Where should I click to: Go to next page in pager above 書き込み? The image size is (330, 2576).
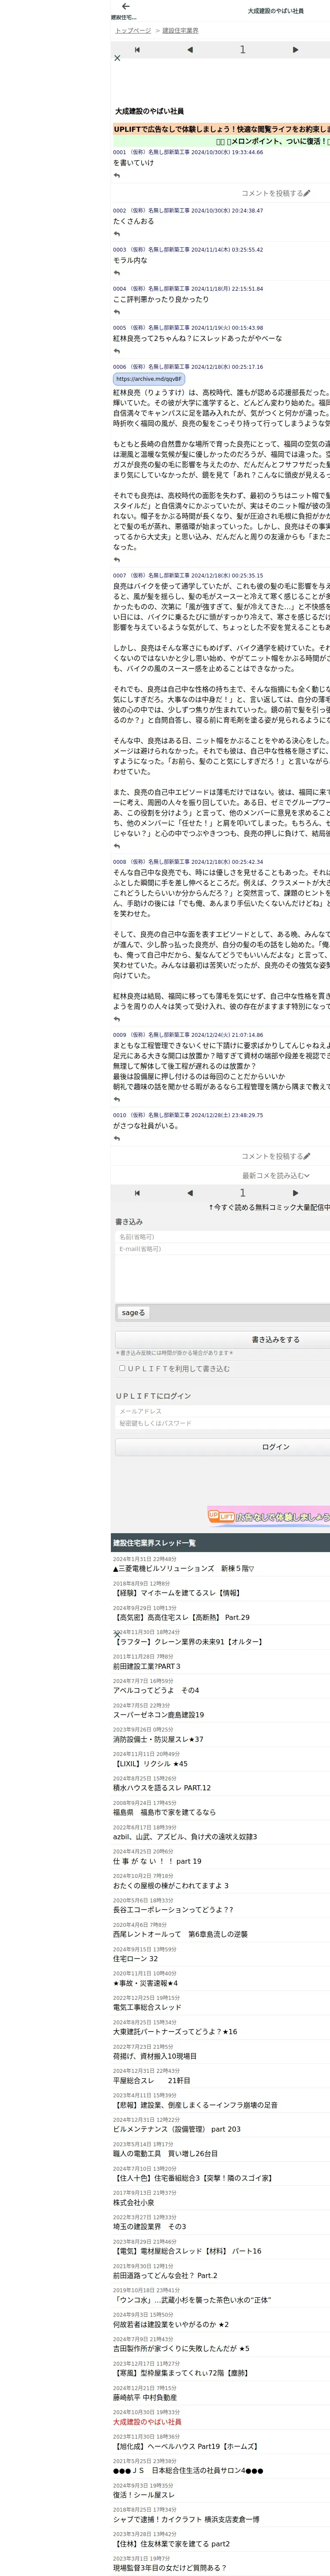tap(295, 1193)
